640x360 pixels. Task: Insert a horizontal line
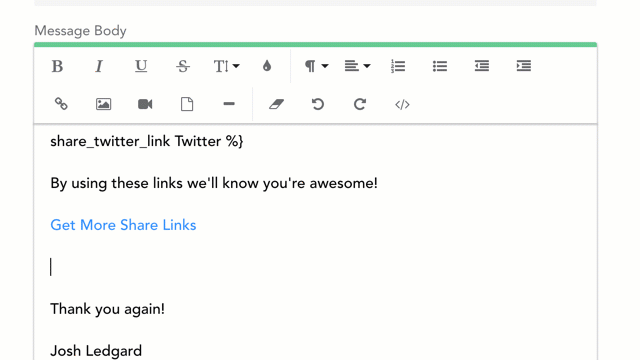[x=229, y=104]
